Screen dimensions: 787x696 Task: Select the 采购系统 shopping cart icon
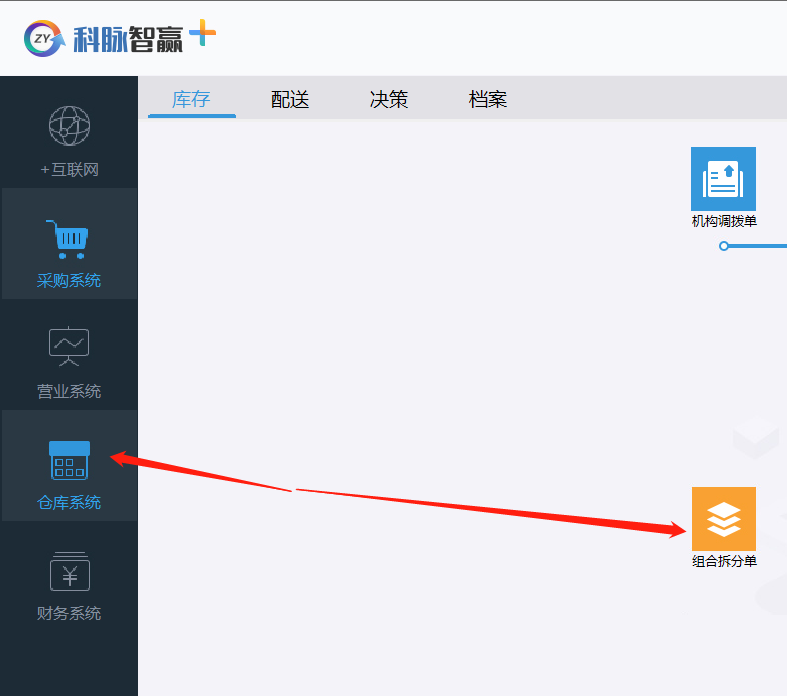tap(69, 238)
